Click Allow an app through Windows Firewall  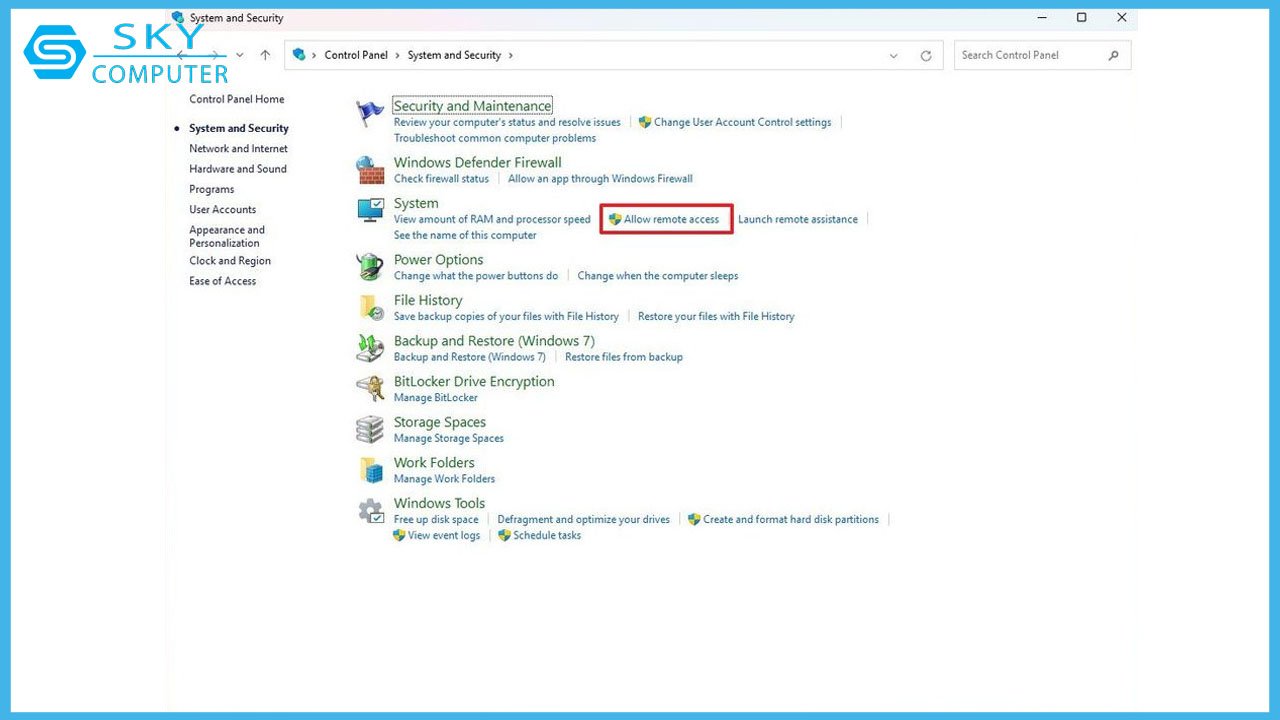600,179
